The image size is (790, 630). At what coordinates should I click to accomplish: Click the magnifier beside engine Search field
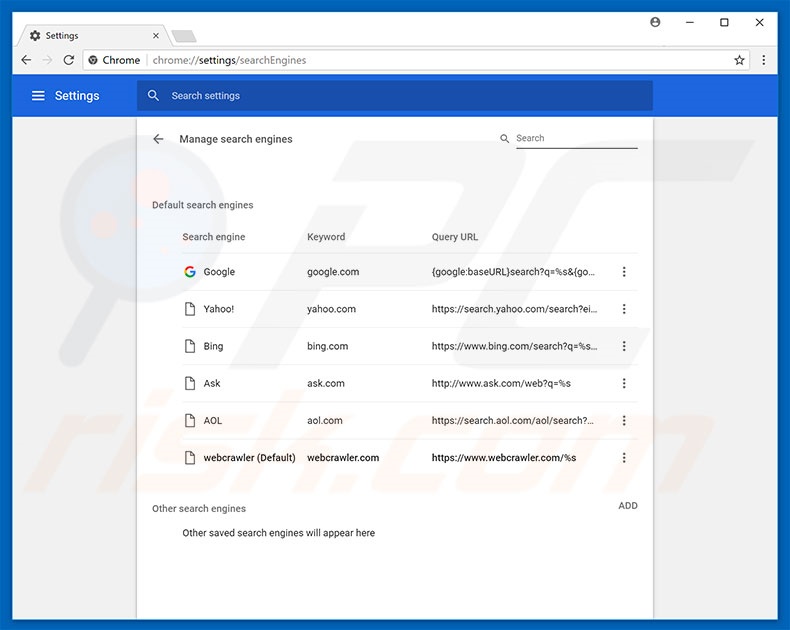[504, 138]
